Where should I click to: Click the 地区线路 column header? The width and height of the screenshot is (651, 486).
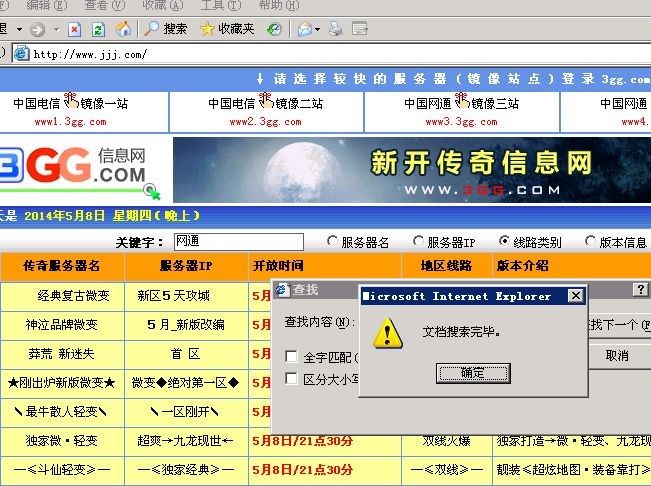click(446, 266)
